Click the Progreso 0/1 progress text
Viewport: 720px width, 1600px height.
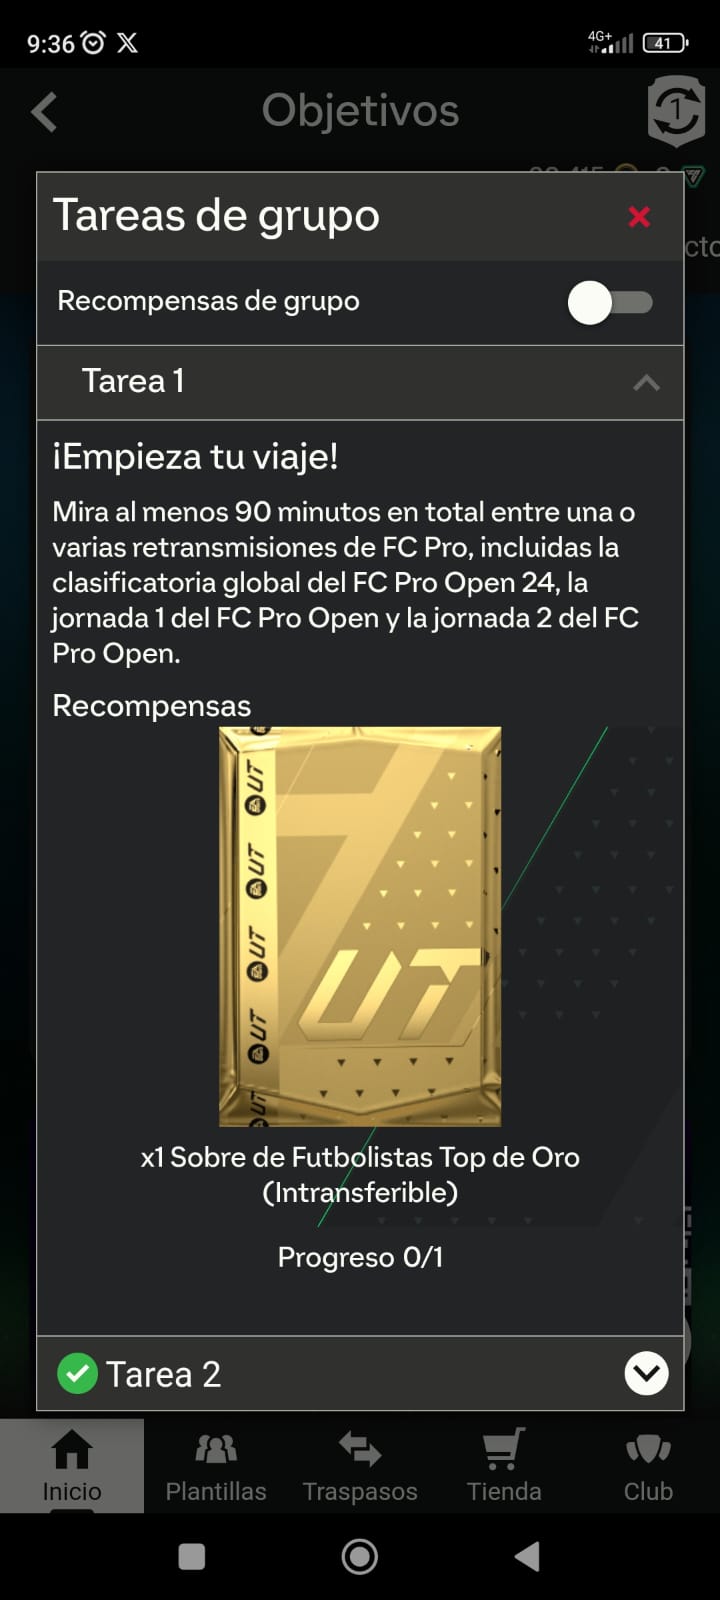360,1257
